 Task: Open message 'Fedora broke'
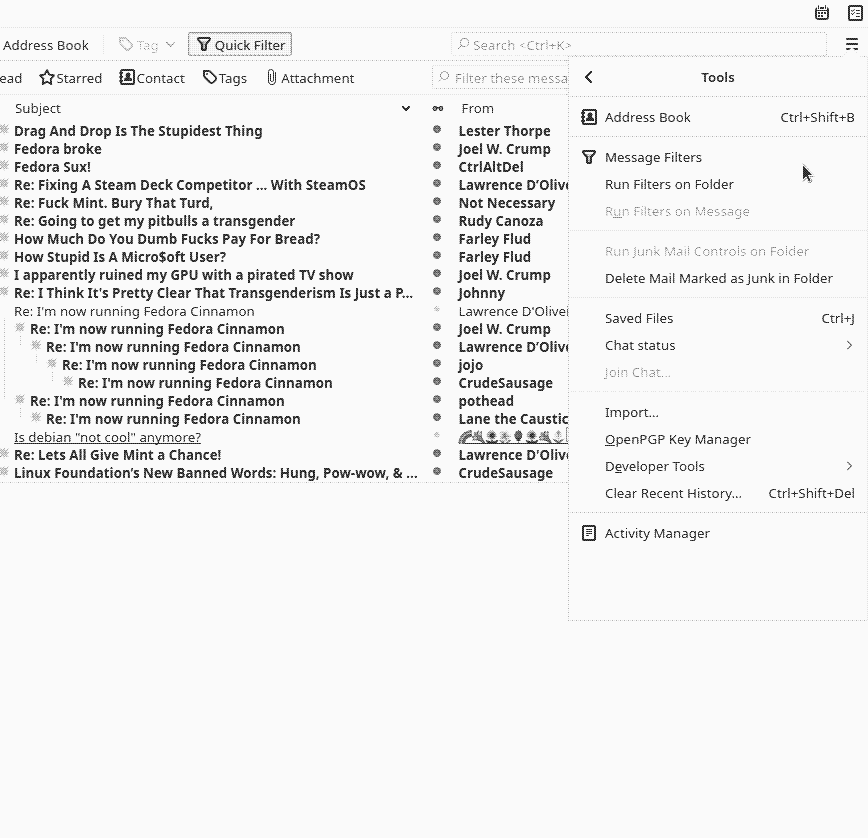pos(58,149)
